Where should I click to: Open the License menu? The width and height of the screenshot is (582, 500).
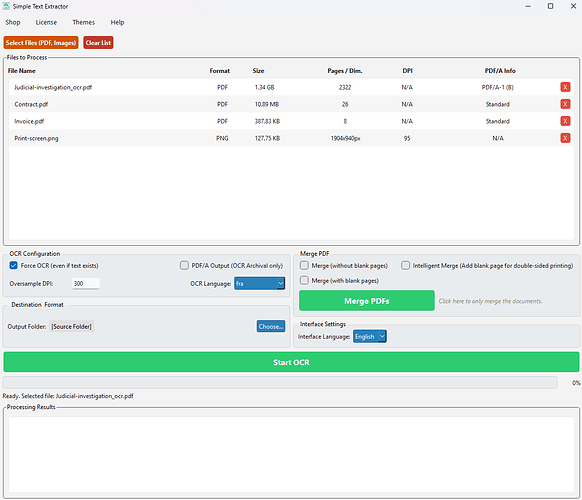[46, 22]
